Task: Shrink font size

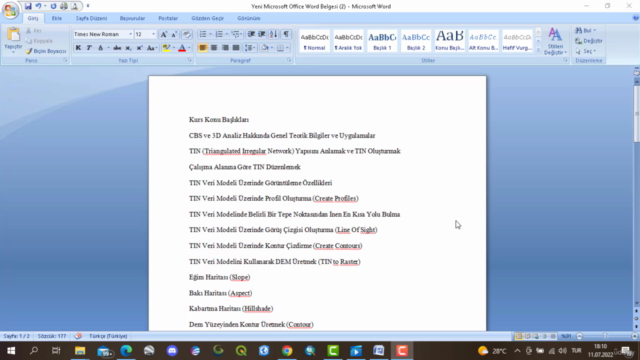Action: [x=174, y=34]
